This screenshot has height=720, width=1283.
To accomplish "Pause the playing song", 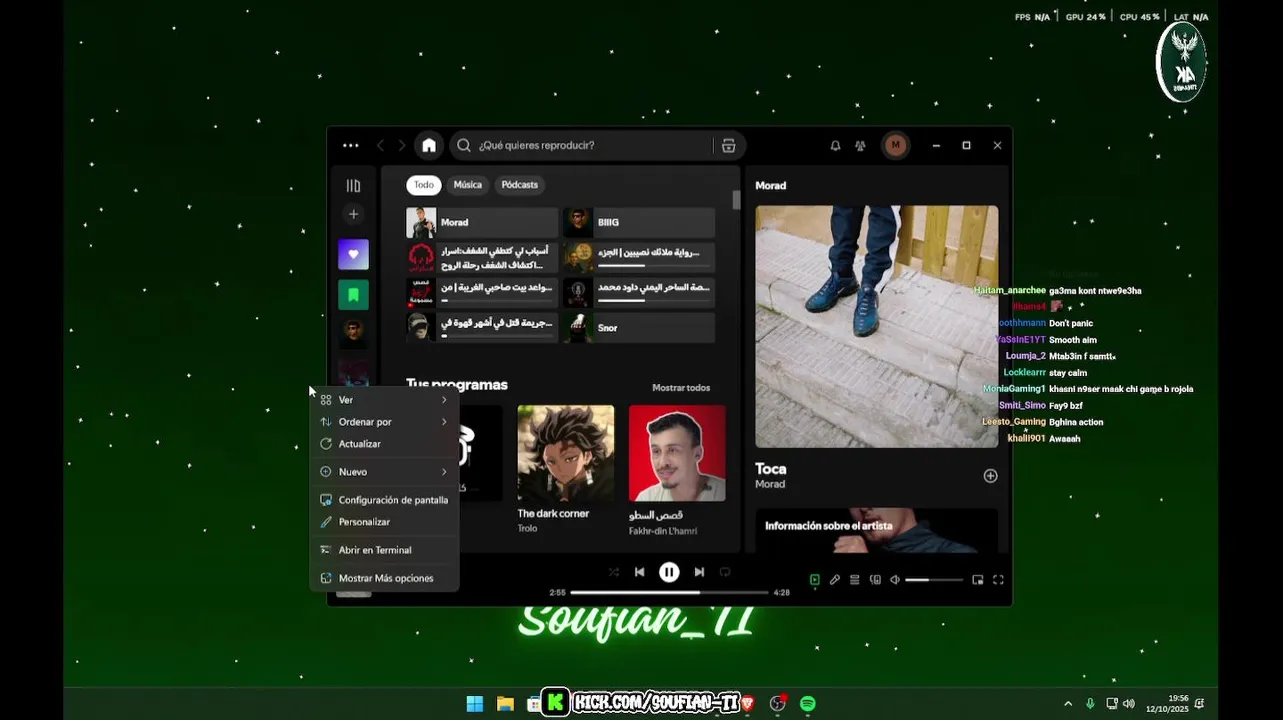I will (x=669, y=572).
